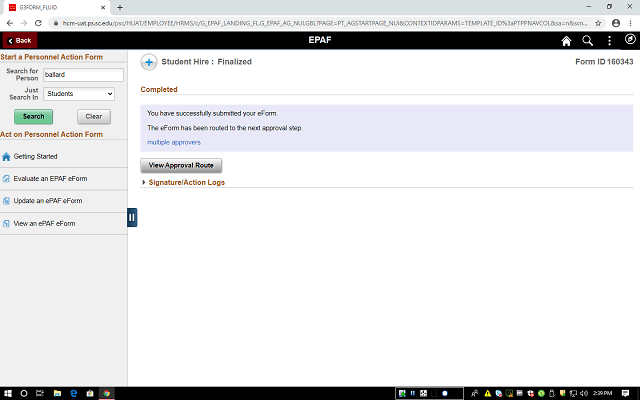Open the Just Search In dropdown
The image size is (640, 400).
click(79, 94)
